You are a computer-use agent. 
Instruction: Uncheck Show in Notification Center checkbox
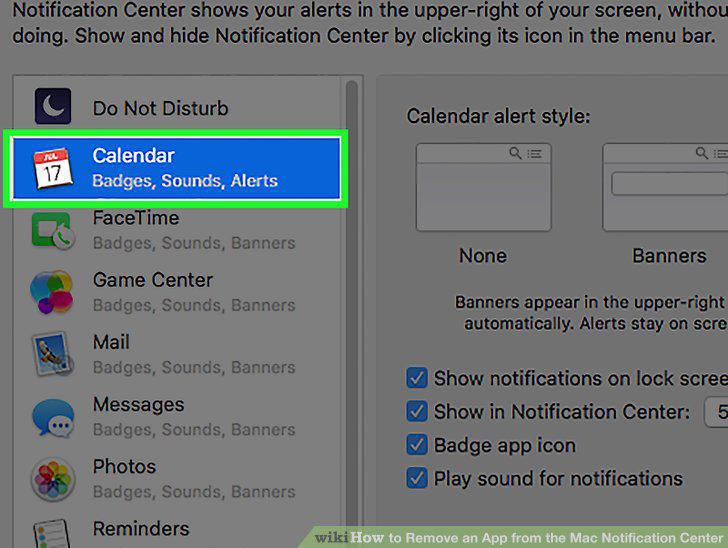(417, 411)
